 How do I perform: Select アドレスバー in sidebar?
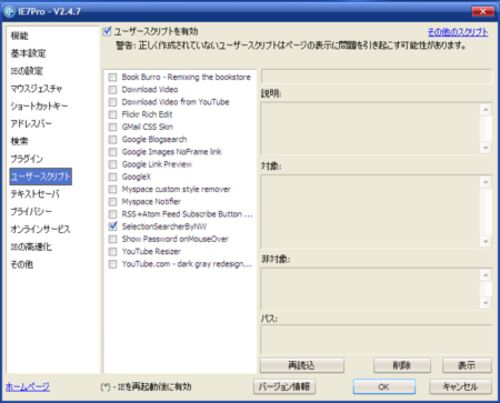point(31,124)
